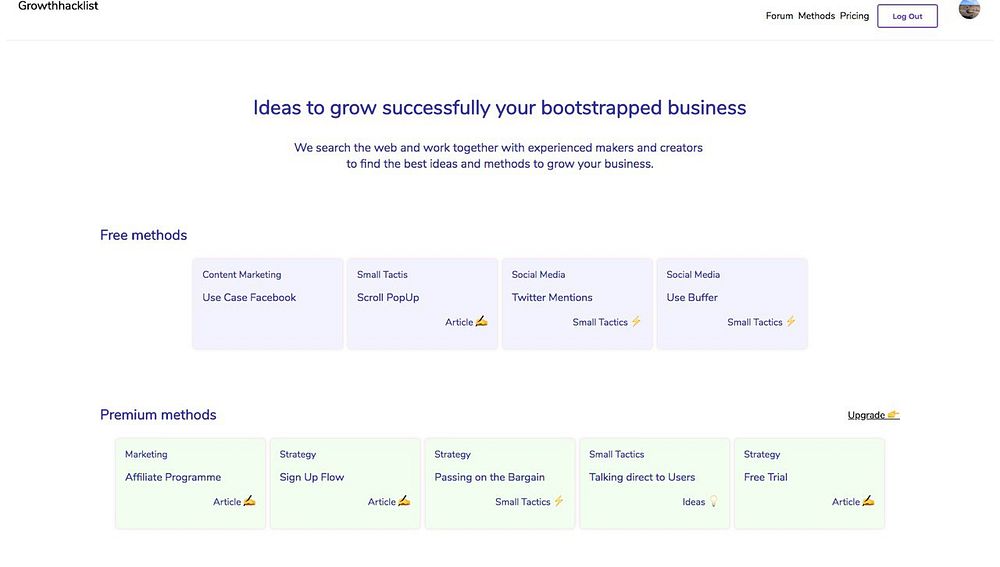Click the writing hand icon on Free Trial card
Image resolution: width=1000 pixels, height=567 pixels.
tap(868, 502)
